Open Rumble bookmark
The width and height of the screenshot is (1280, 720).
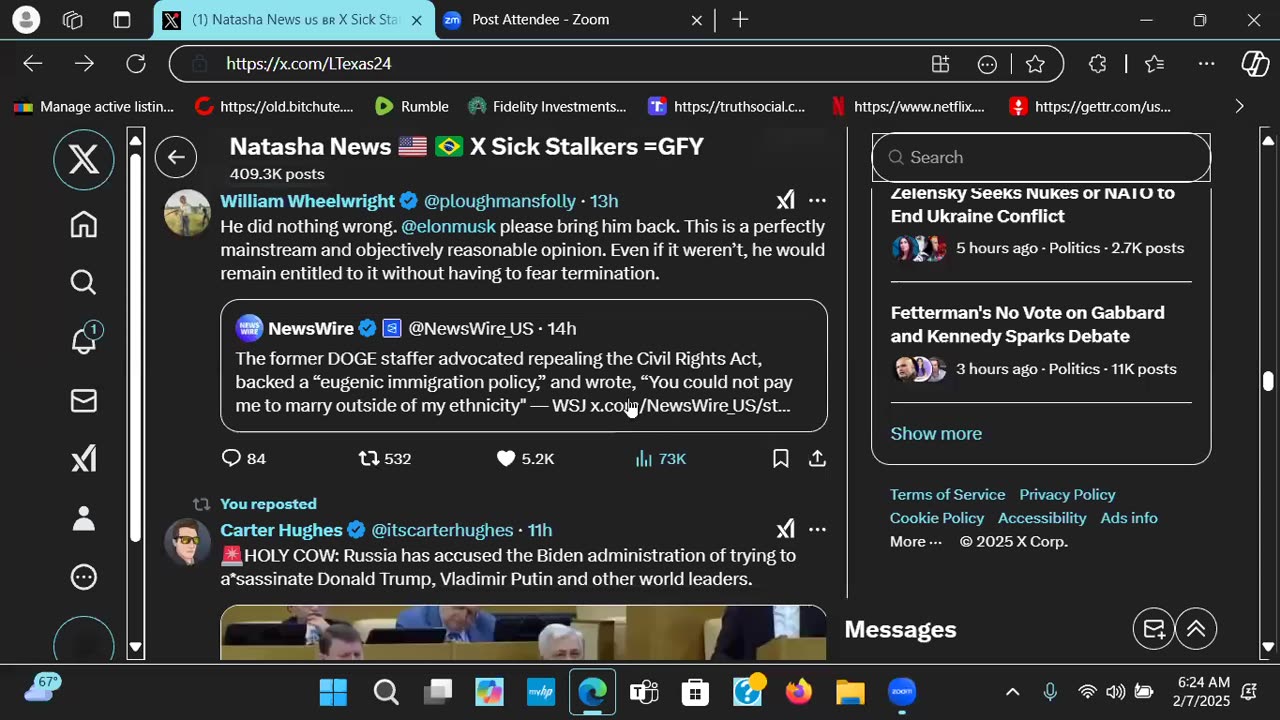click(x=412, y=106)
